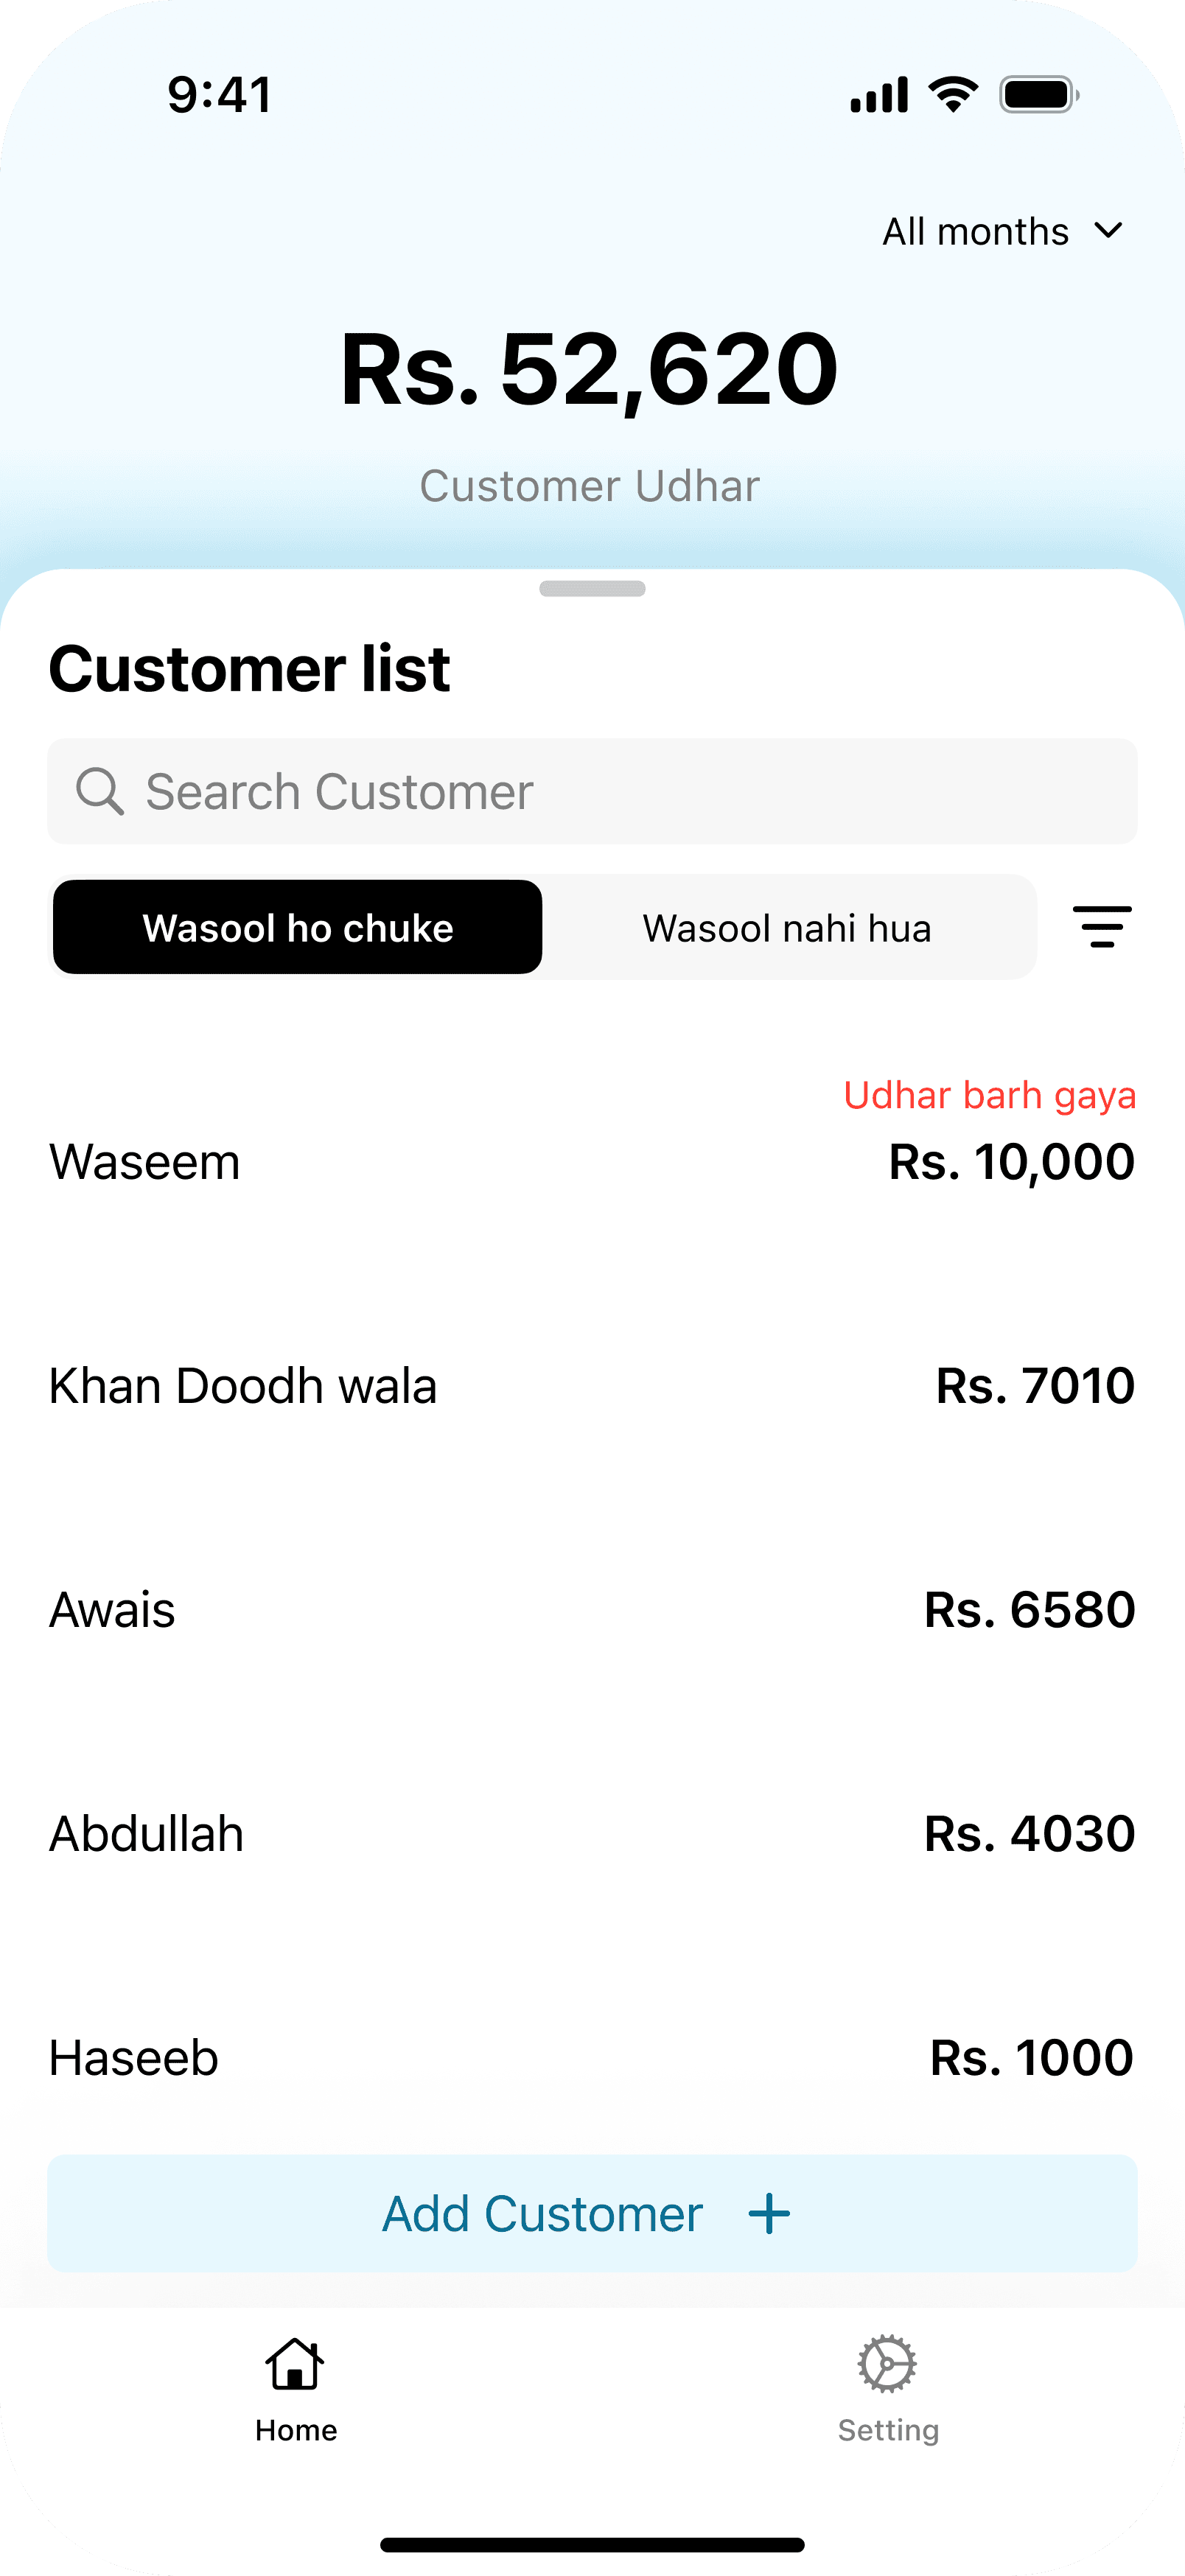This screenshot has width=1185, height=2576.
Task: Go to Setting tab label
Action: (x=888, y=2430)
